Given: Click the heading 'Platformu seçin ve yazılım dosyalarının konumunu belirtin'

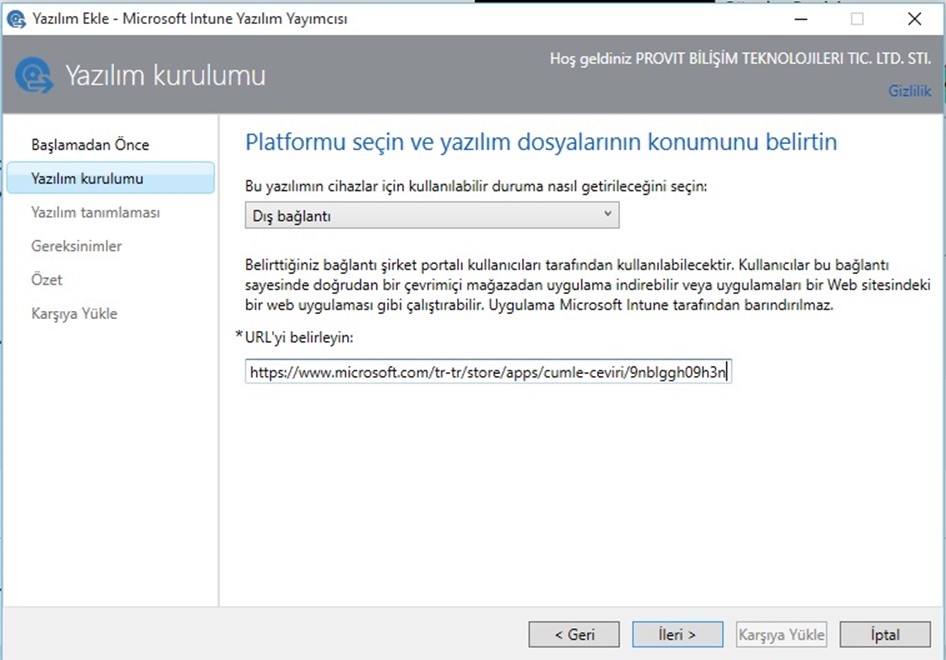Looking at the screenshot, I should (x=541, y=142).
